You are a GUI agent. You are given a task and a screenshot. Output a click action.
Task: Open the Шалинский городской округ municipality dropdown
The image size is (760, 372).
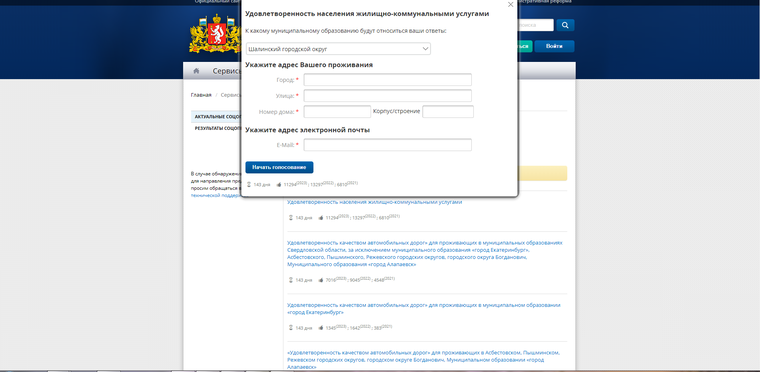[x=338, y=49]
